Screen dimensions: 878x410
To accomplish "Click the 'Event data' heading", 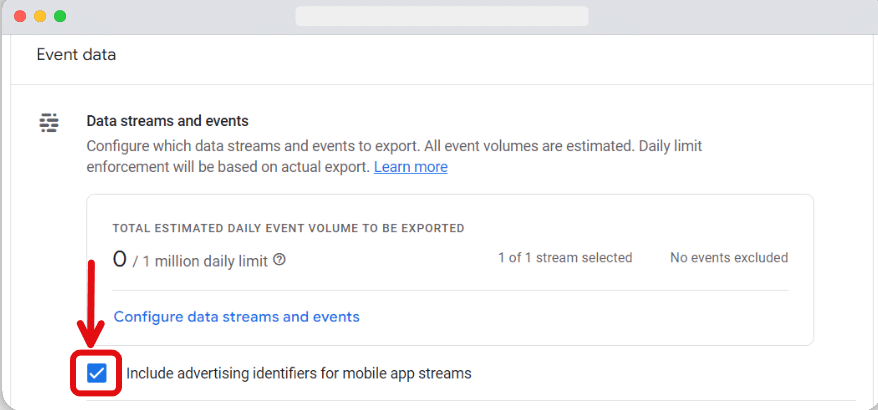I will pyautogui.click(x=76, y=55).
